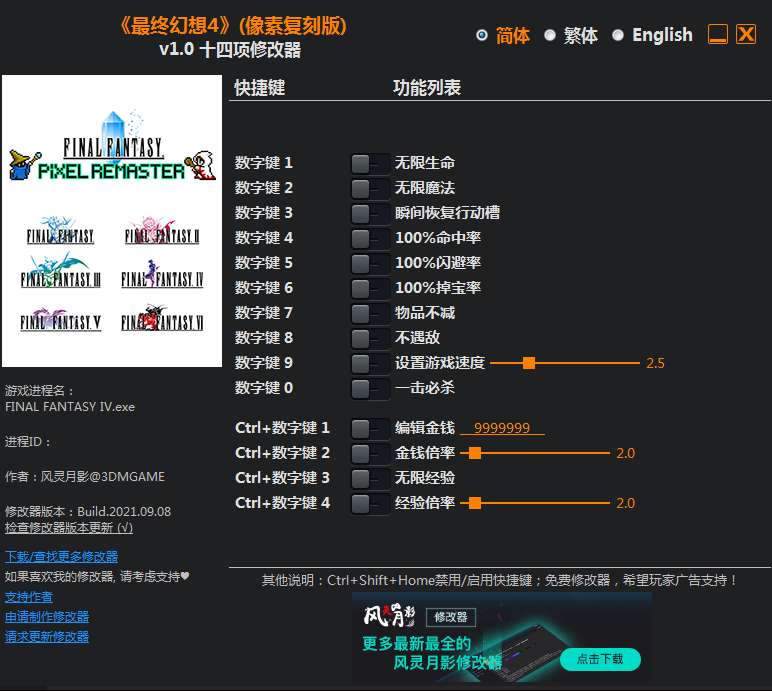
Task: Close the trainer window with X
Action: (x=746, y=34)
